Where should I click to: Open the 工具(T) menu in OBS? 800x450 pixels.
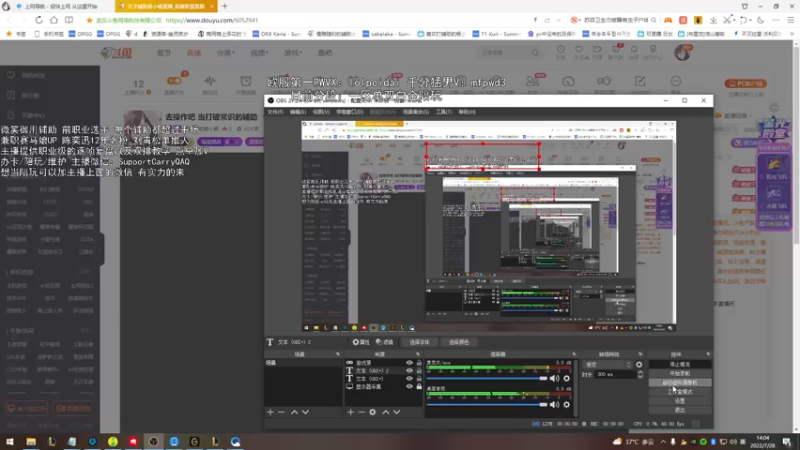click(x=443, y=112)
